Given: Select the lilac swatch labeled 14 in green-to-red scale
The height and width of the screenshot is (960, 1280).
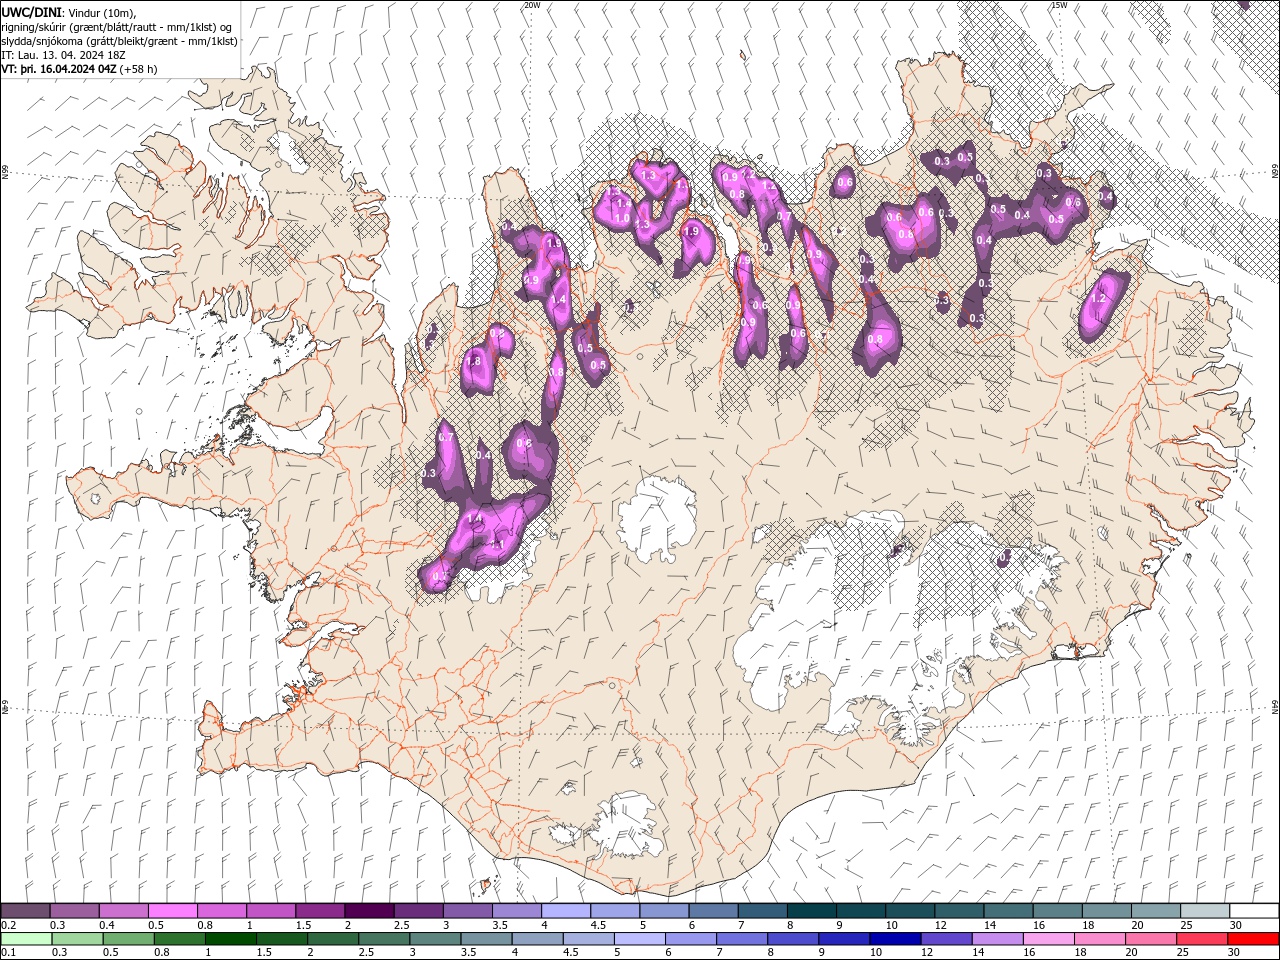Looking at the screenshot, I should click(x=997, y=939).
